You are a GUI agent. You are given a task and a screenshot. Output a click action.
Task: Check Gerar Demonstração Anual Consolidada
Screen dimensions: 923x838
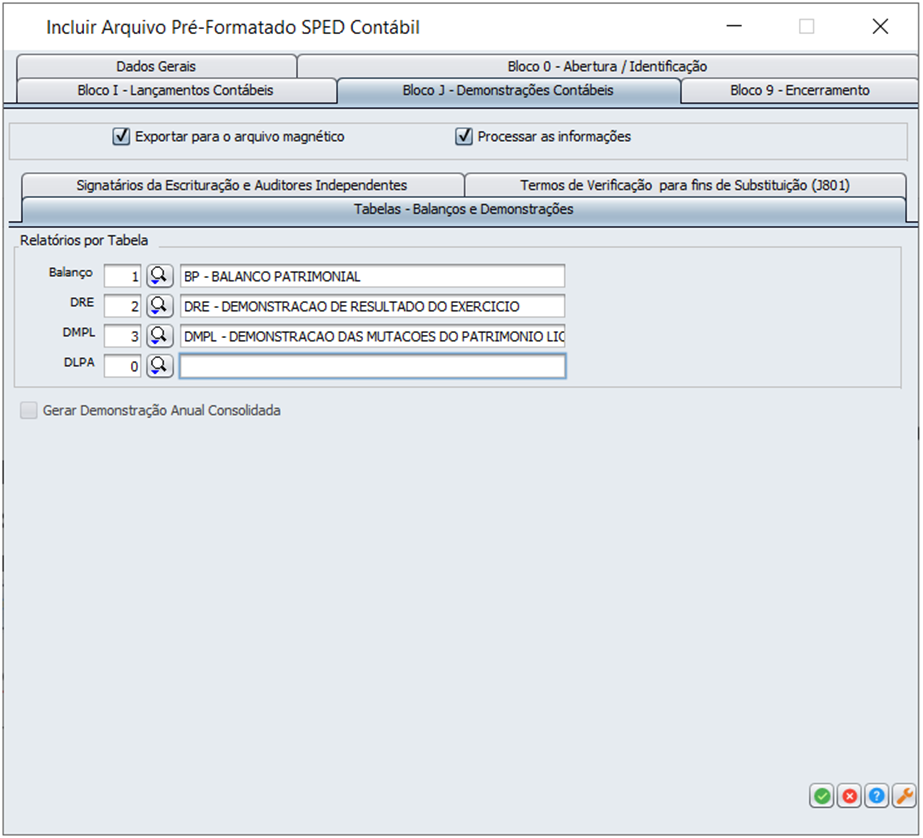pyautogui.click(x=29, y=410)
